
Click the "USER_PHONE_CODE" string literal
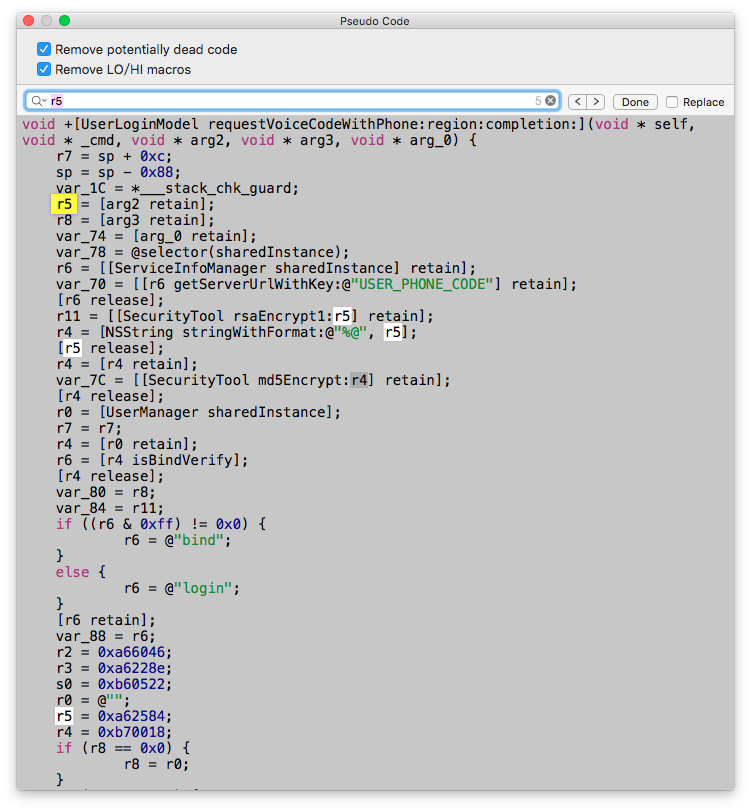[434, 284]
